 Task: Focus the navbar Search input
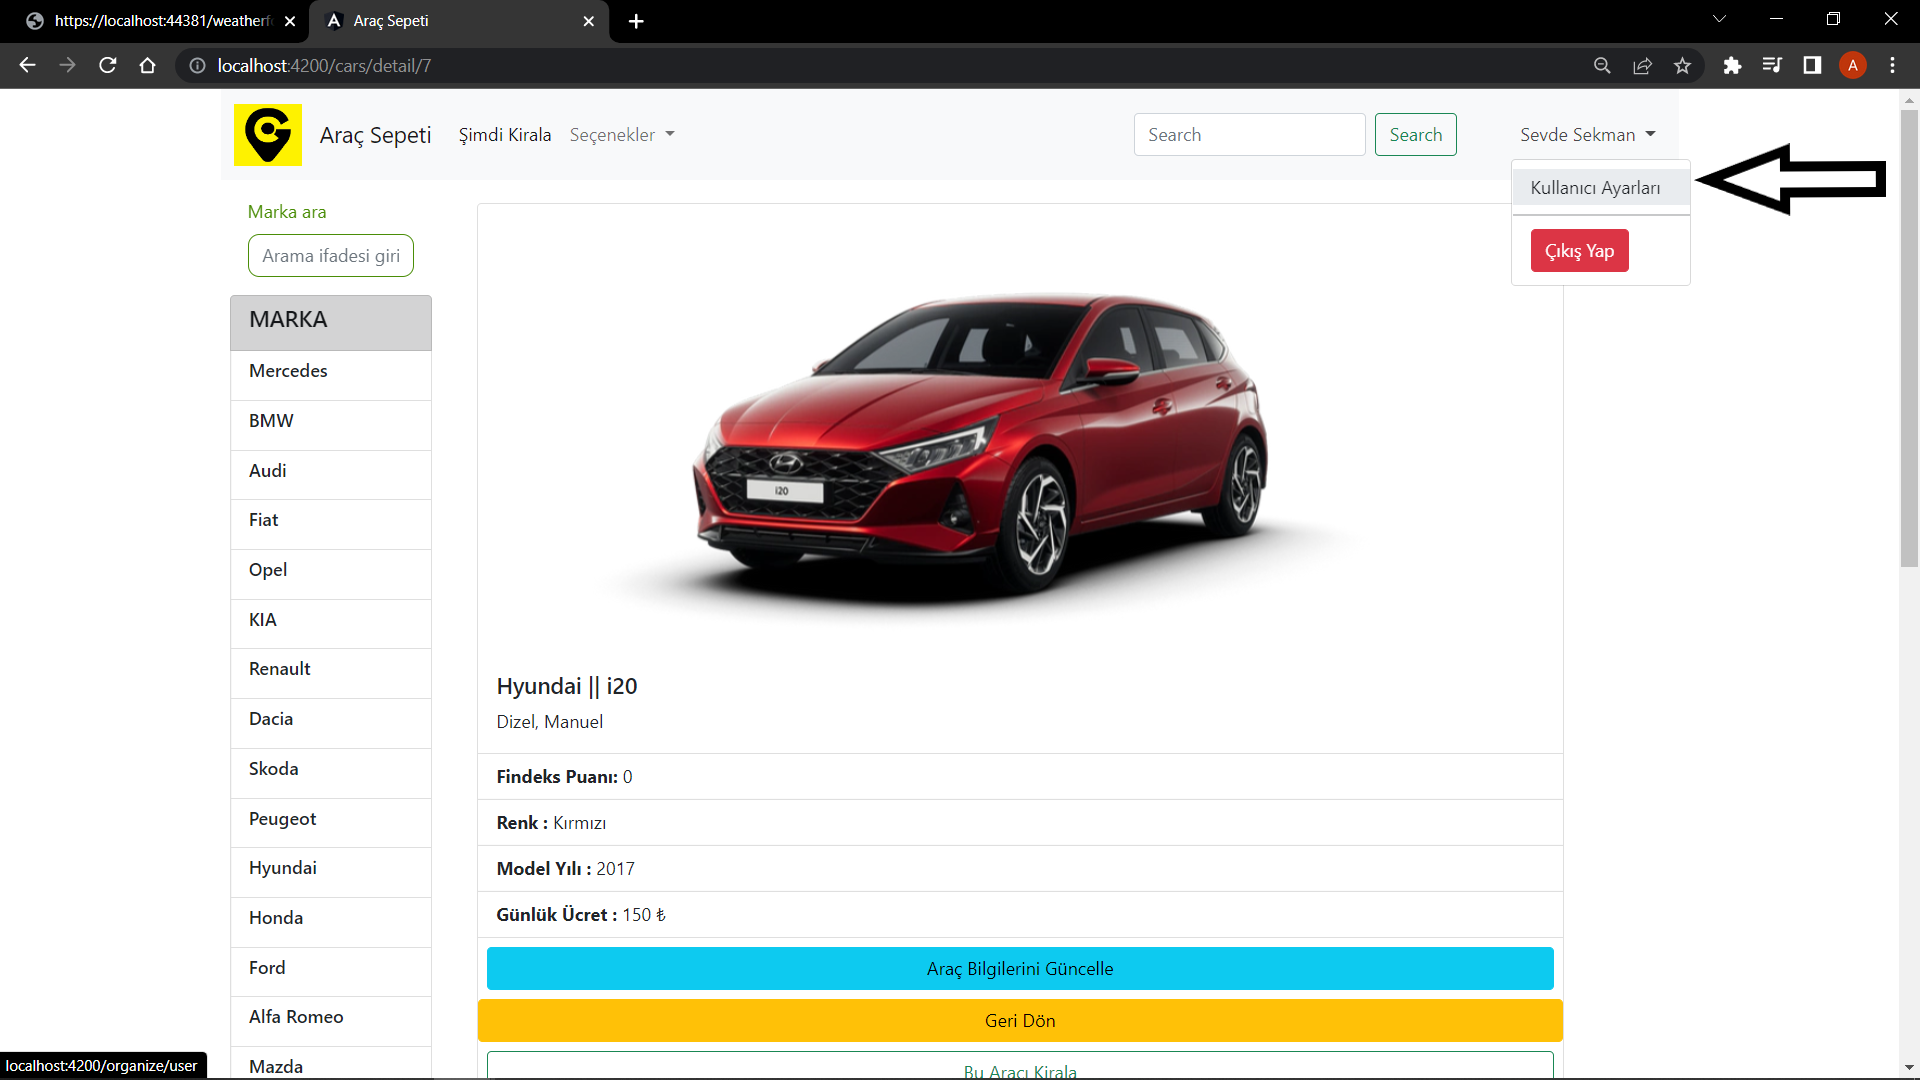pos(1249,135)
